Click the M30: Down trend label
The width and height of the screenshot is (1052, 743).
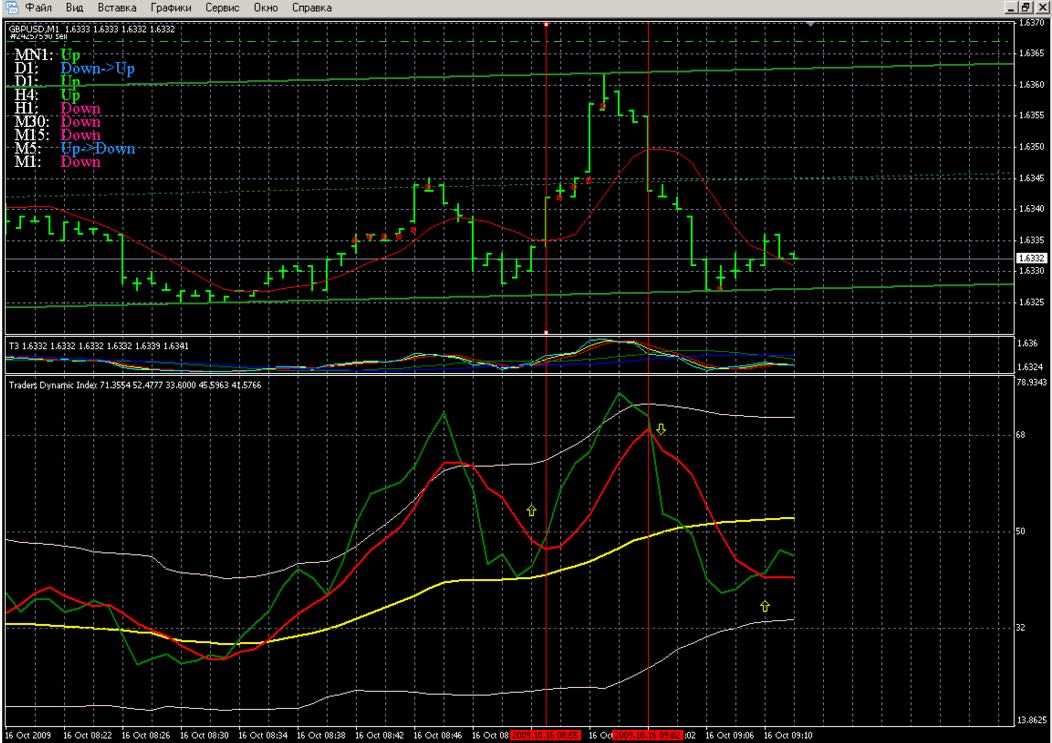57,122
